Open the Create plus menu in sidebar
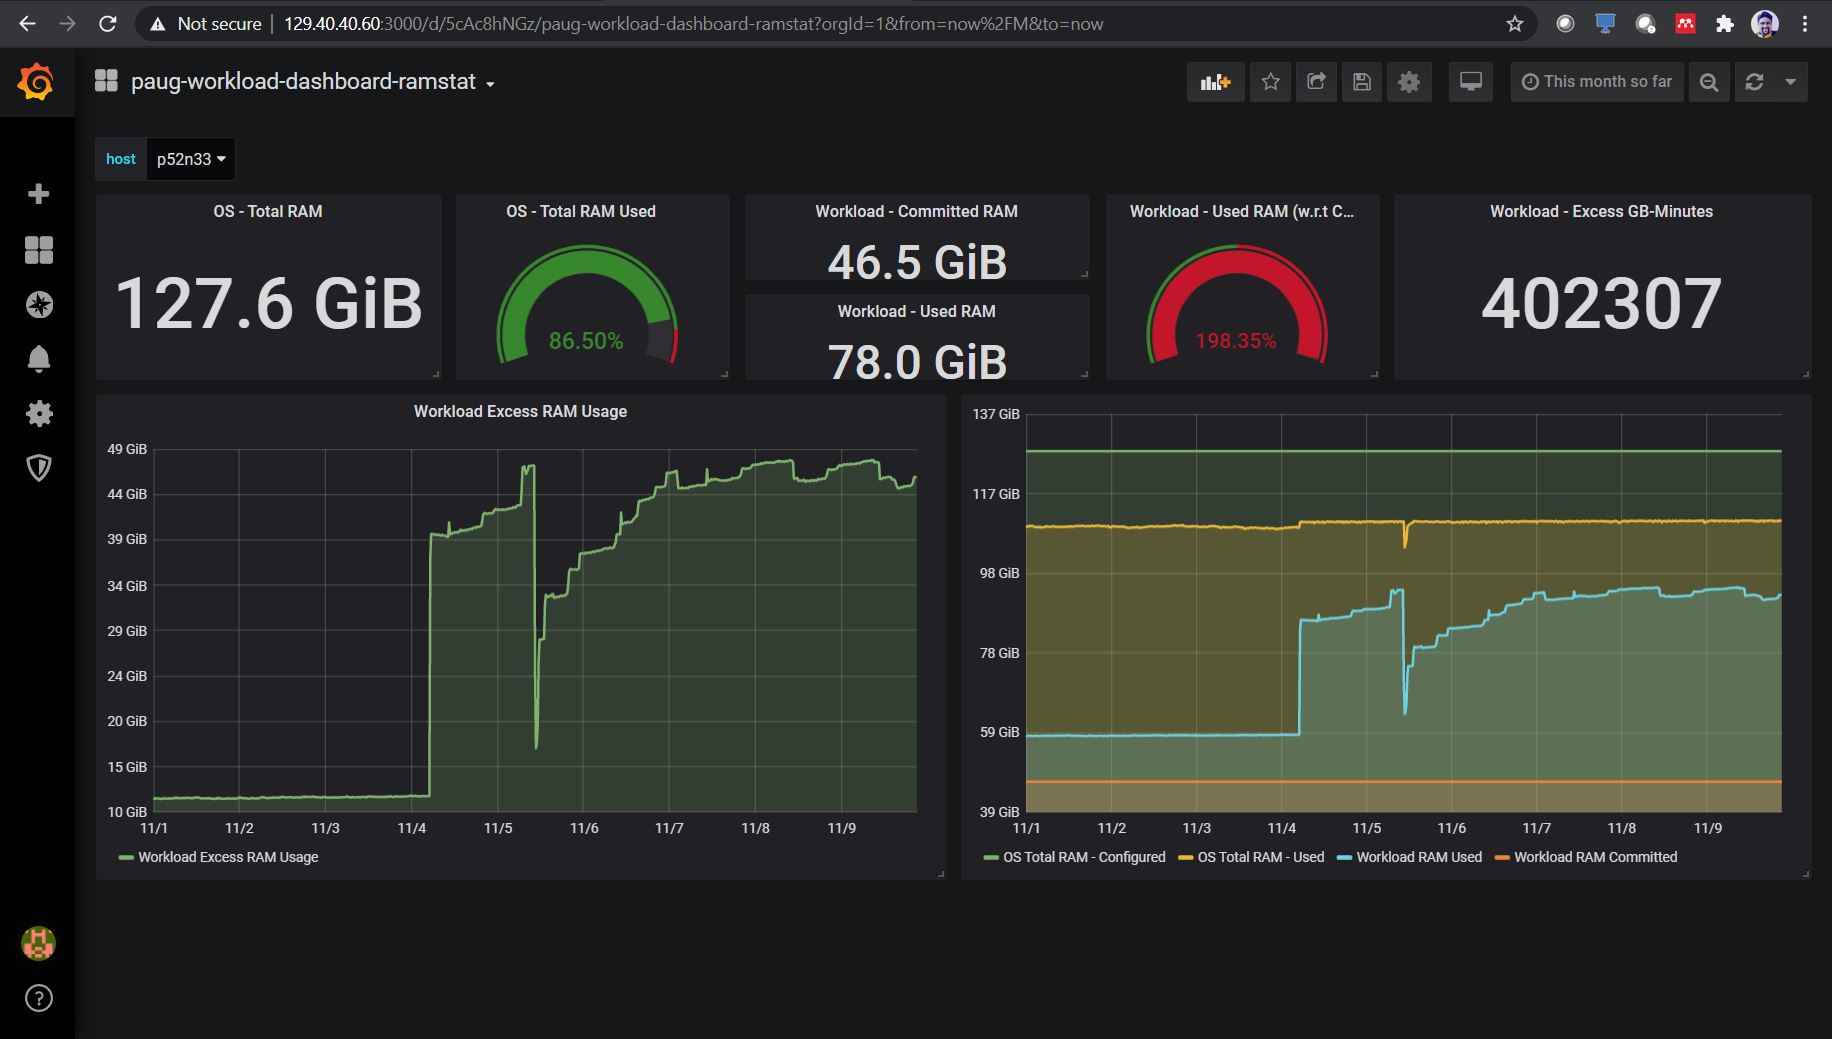Viewport: 1832px width, 1039px height. pyautogui.click(x=39, y=194)
